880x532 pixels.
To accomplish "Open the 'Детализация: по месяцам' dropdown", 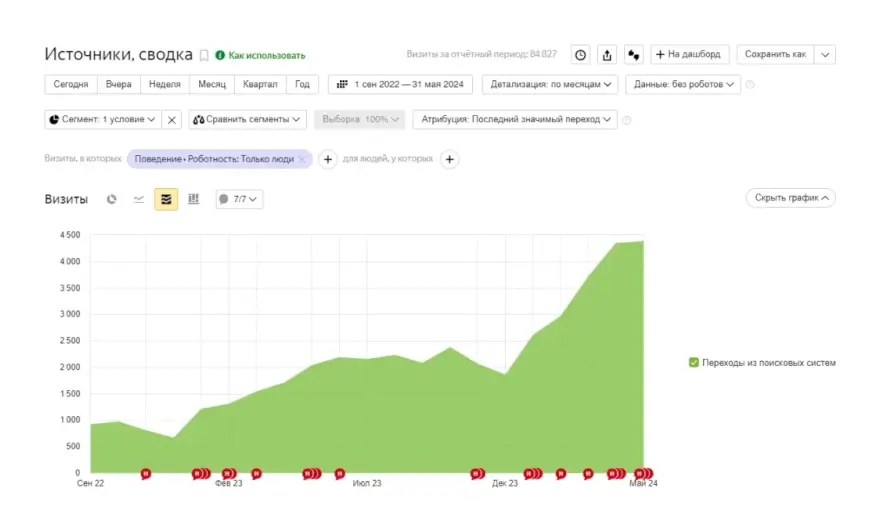I will coord(549,85).
